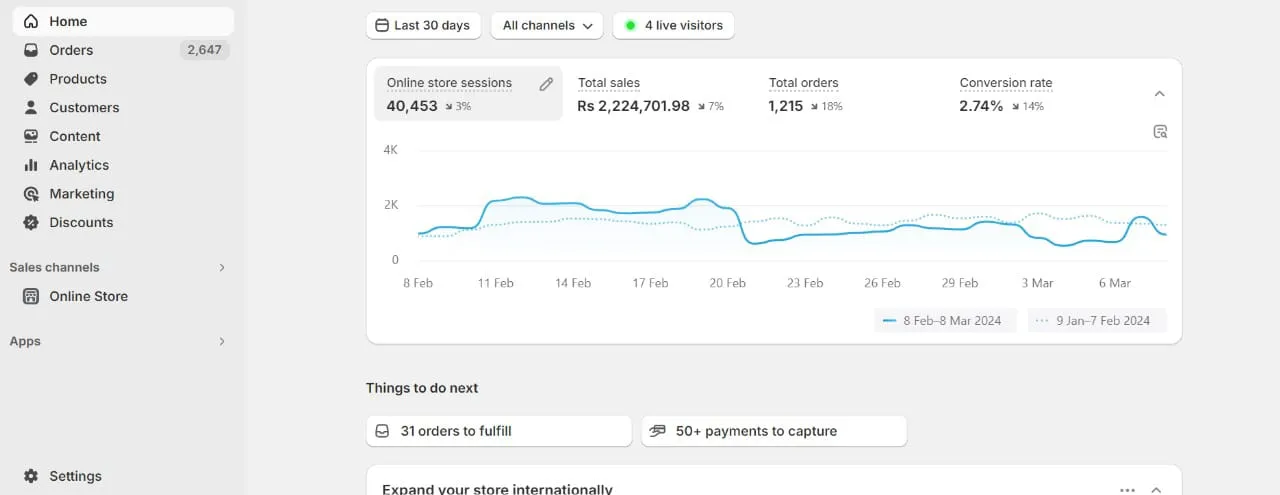
Task: Select the Customers person icon
Action: 31,107
